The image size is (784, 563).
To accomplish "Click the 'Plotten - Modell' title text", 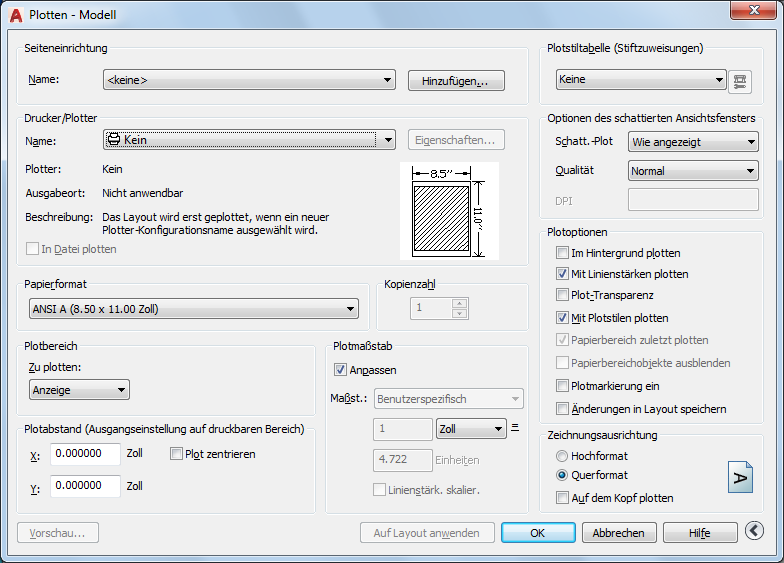I will [72, 15].
